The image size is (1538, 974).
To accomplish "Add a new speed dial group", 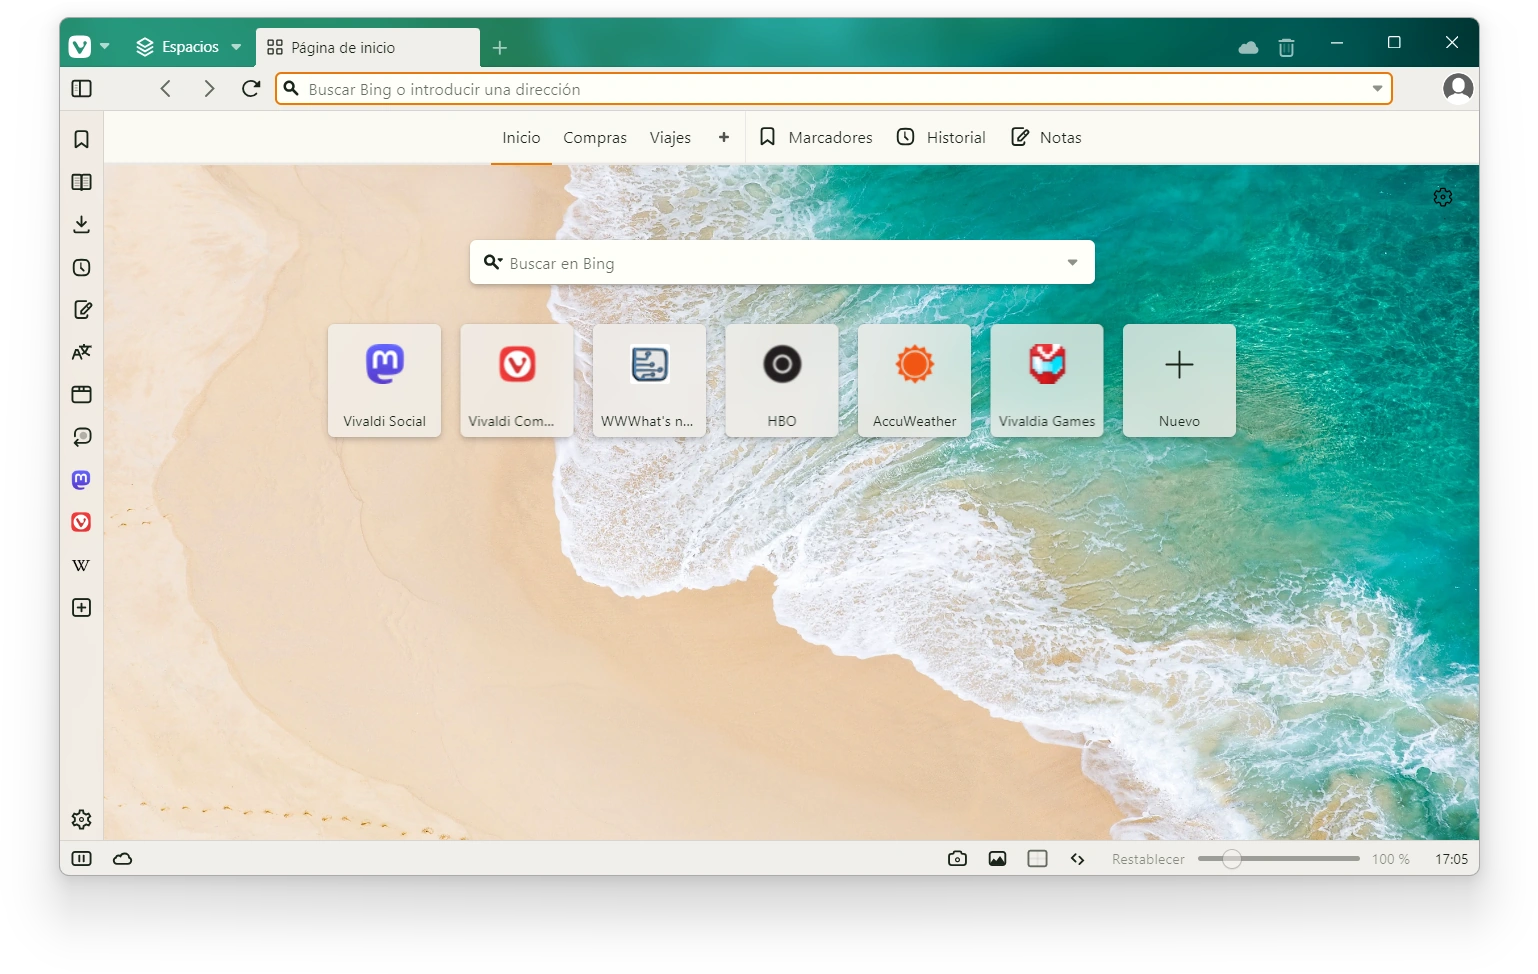I will [x=724, y=138].
